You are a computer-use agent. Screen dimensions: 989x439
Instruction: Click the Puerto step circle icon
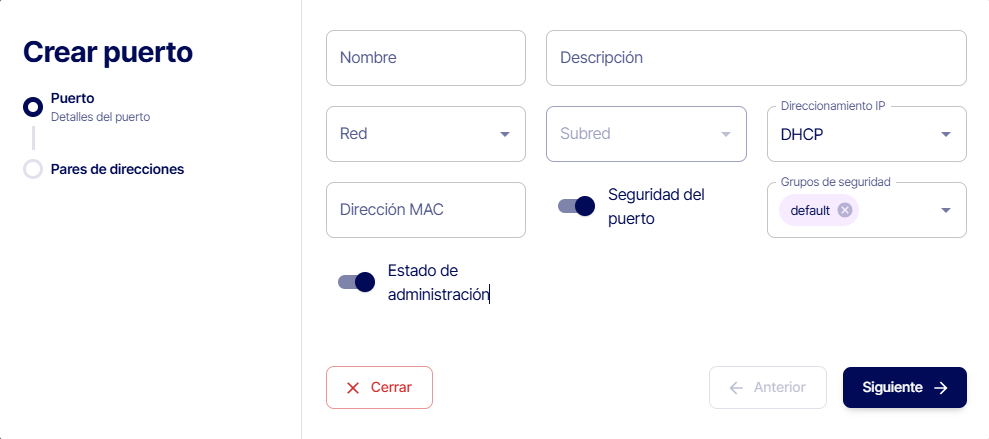click(x=33, y=107)
